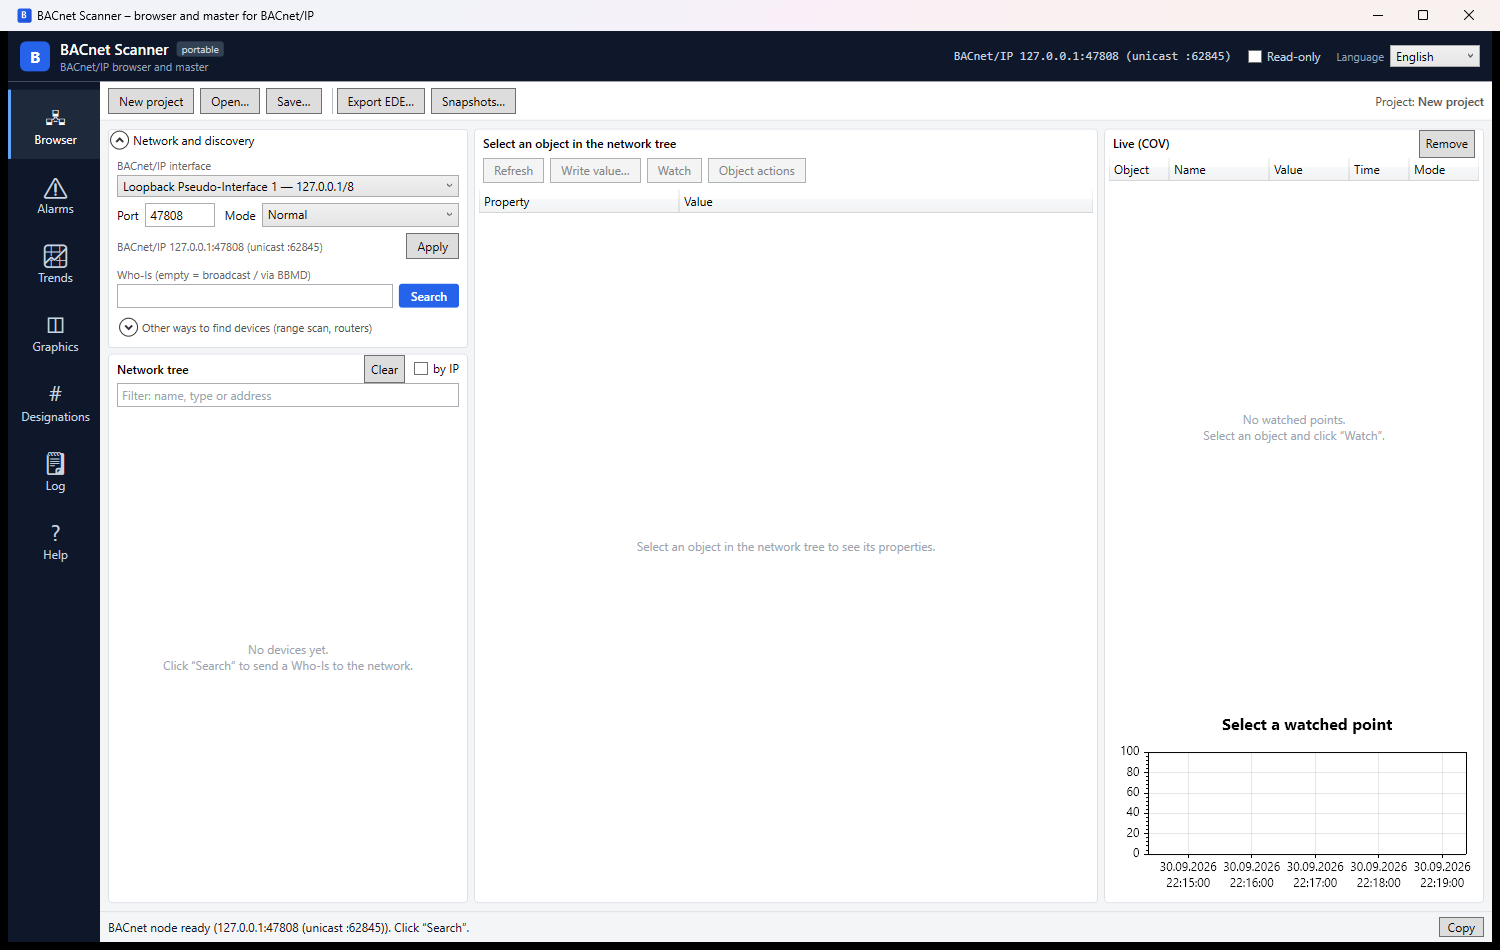Image resolution: width=1500 pixels, height=950 pixels.
Task: Copy the status bar message
Action: pos(1461,928)
